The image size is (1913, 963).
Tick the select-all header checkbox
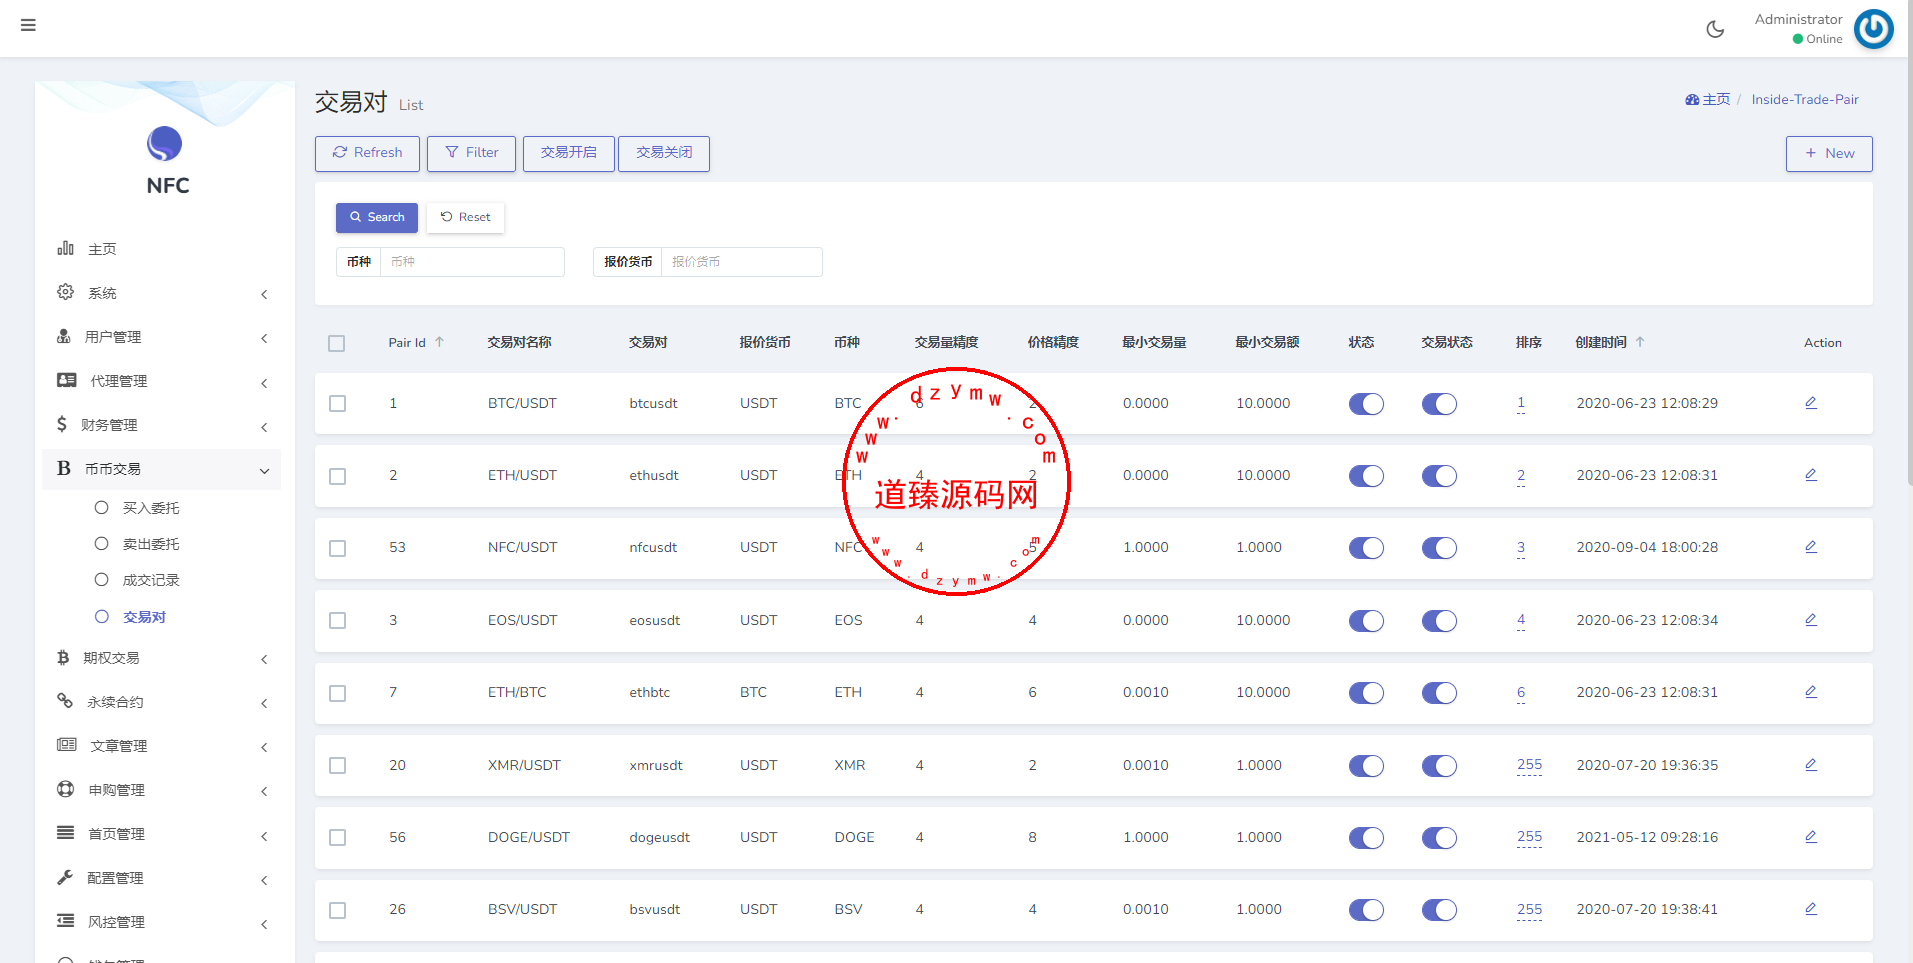click(x=337, y=343)
